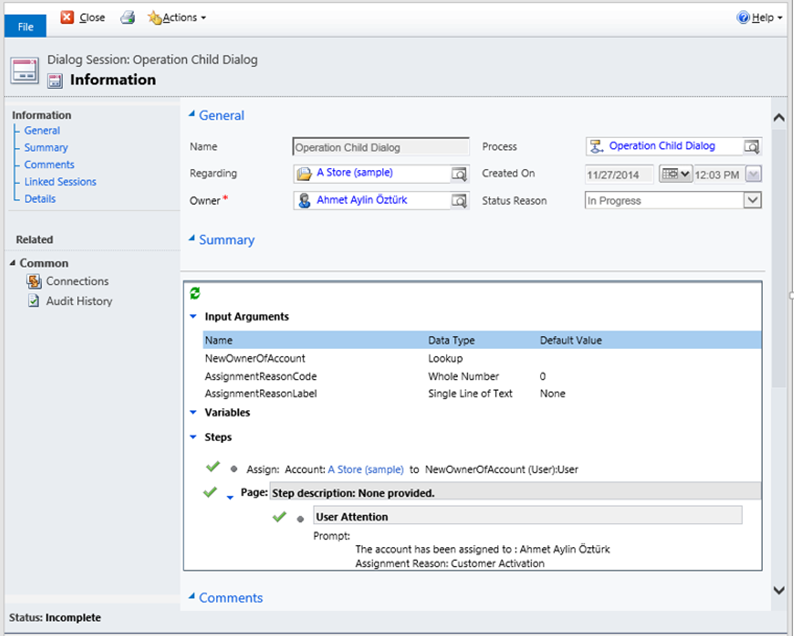The image size is (794, 636).
Task: Click the large Dialog Session form icon
Action: [24, 70]
